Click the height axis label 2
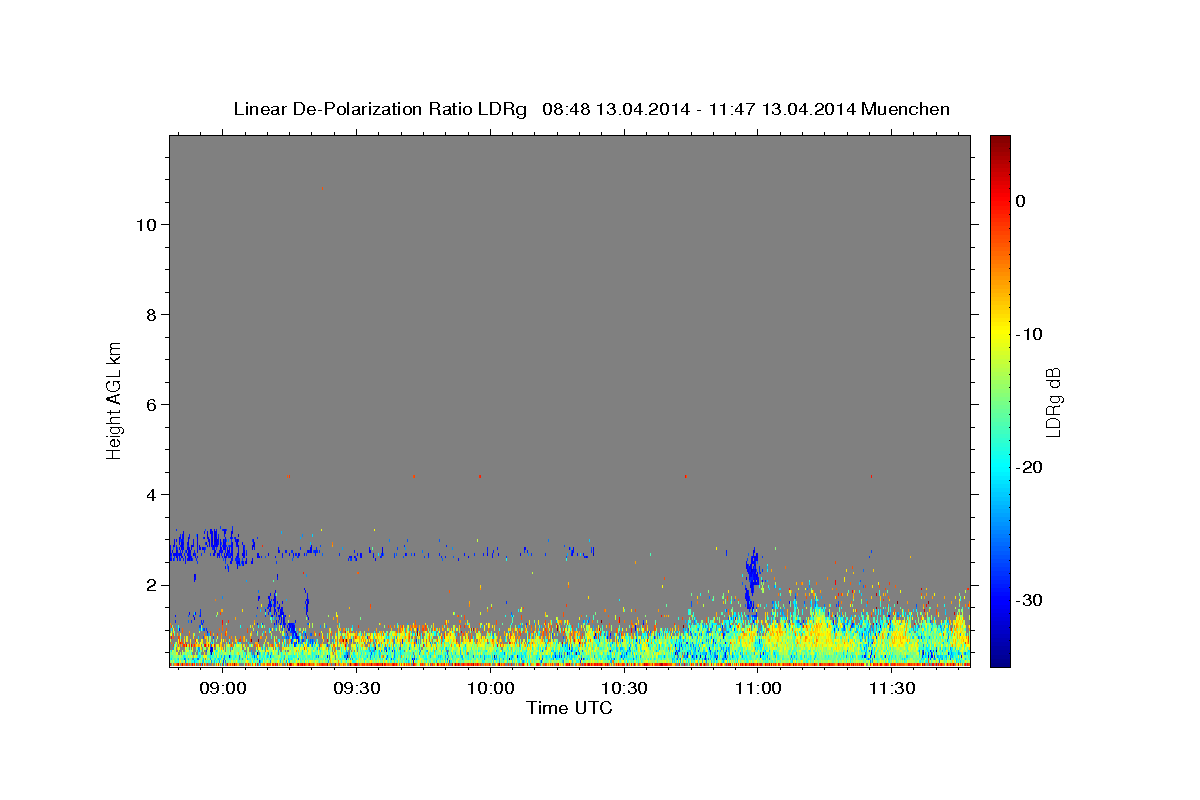Viewport: 1200px width, 800px height. pyautogui.click(x=151, y=585)
